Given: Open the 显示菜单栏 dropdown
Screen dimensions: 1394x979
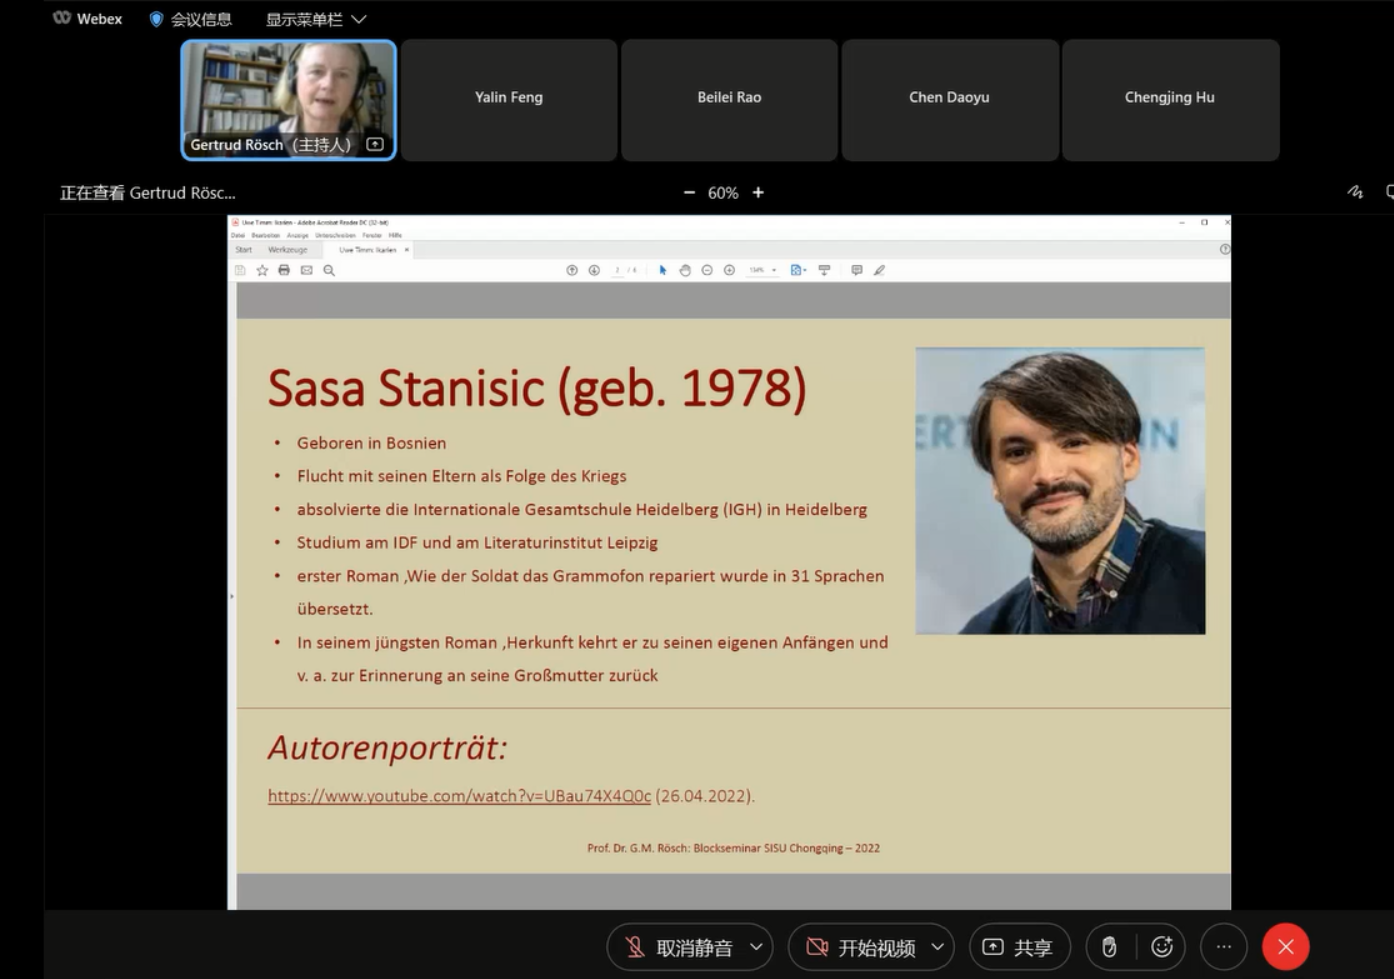Looking at the screenshot, I should [316, 19].
